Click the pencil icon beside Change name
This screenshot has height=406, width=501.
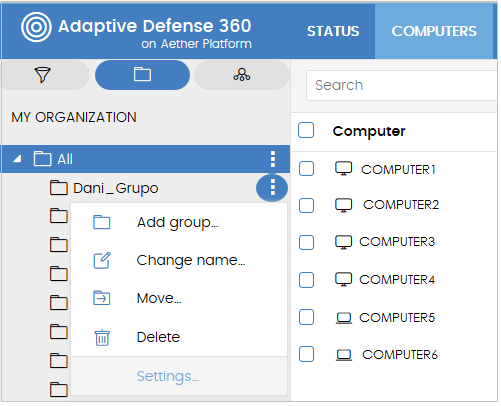[102, 261]
